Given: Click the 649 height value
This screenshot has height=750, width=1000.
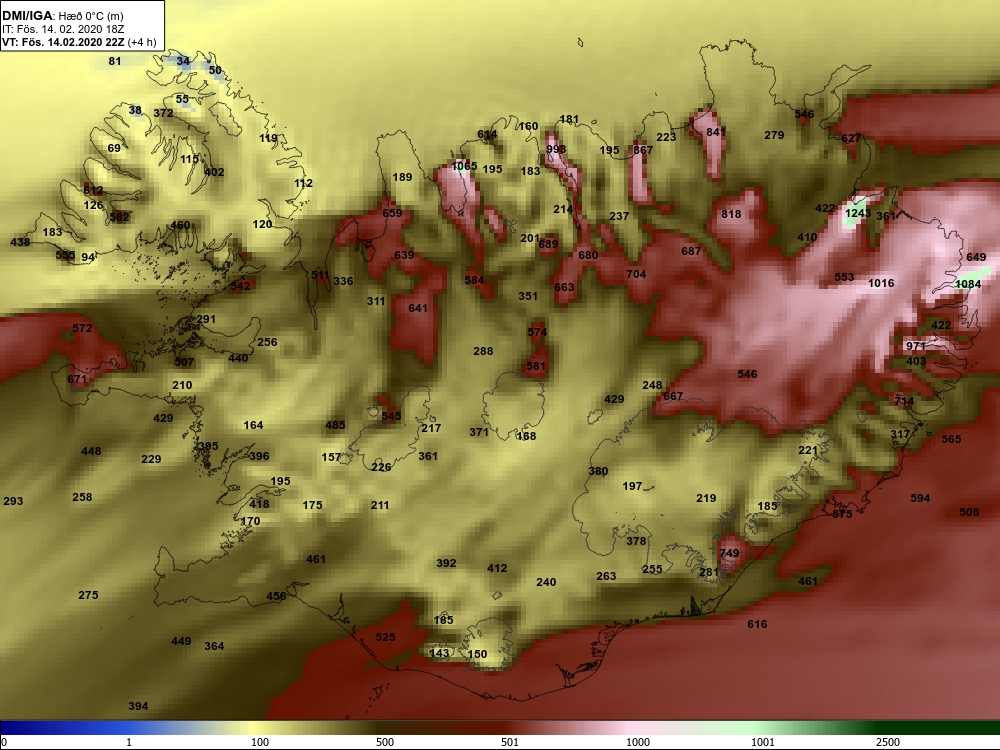Looking at the screenshot, I should pos(976,257).
